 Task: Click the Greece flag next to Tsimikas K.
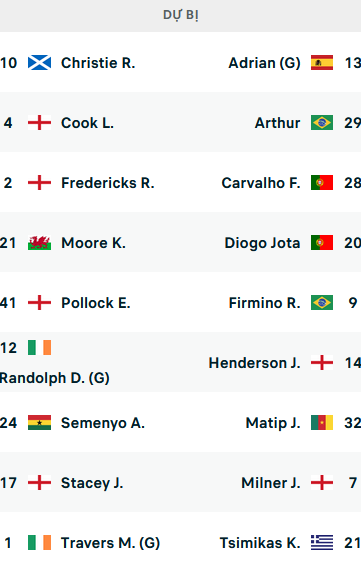pos(322,543)
